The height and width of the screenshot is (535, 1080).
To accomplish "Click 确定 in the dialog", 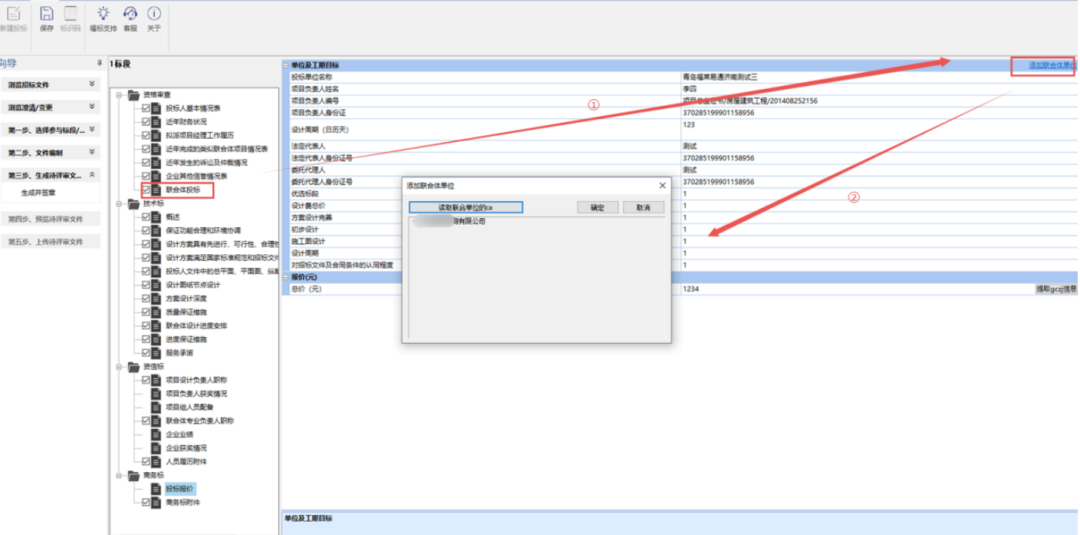I will point(598,207).
